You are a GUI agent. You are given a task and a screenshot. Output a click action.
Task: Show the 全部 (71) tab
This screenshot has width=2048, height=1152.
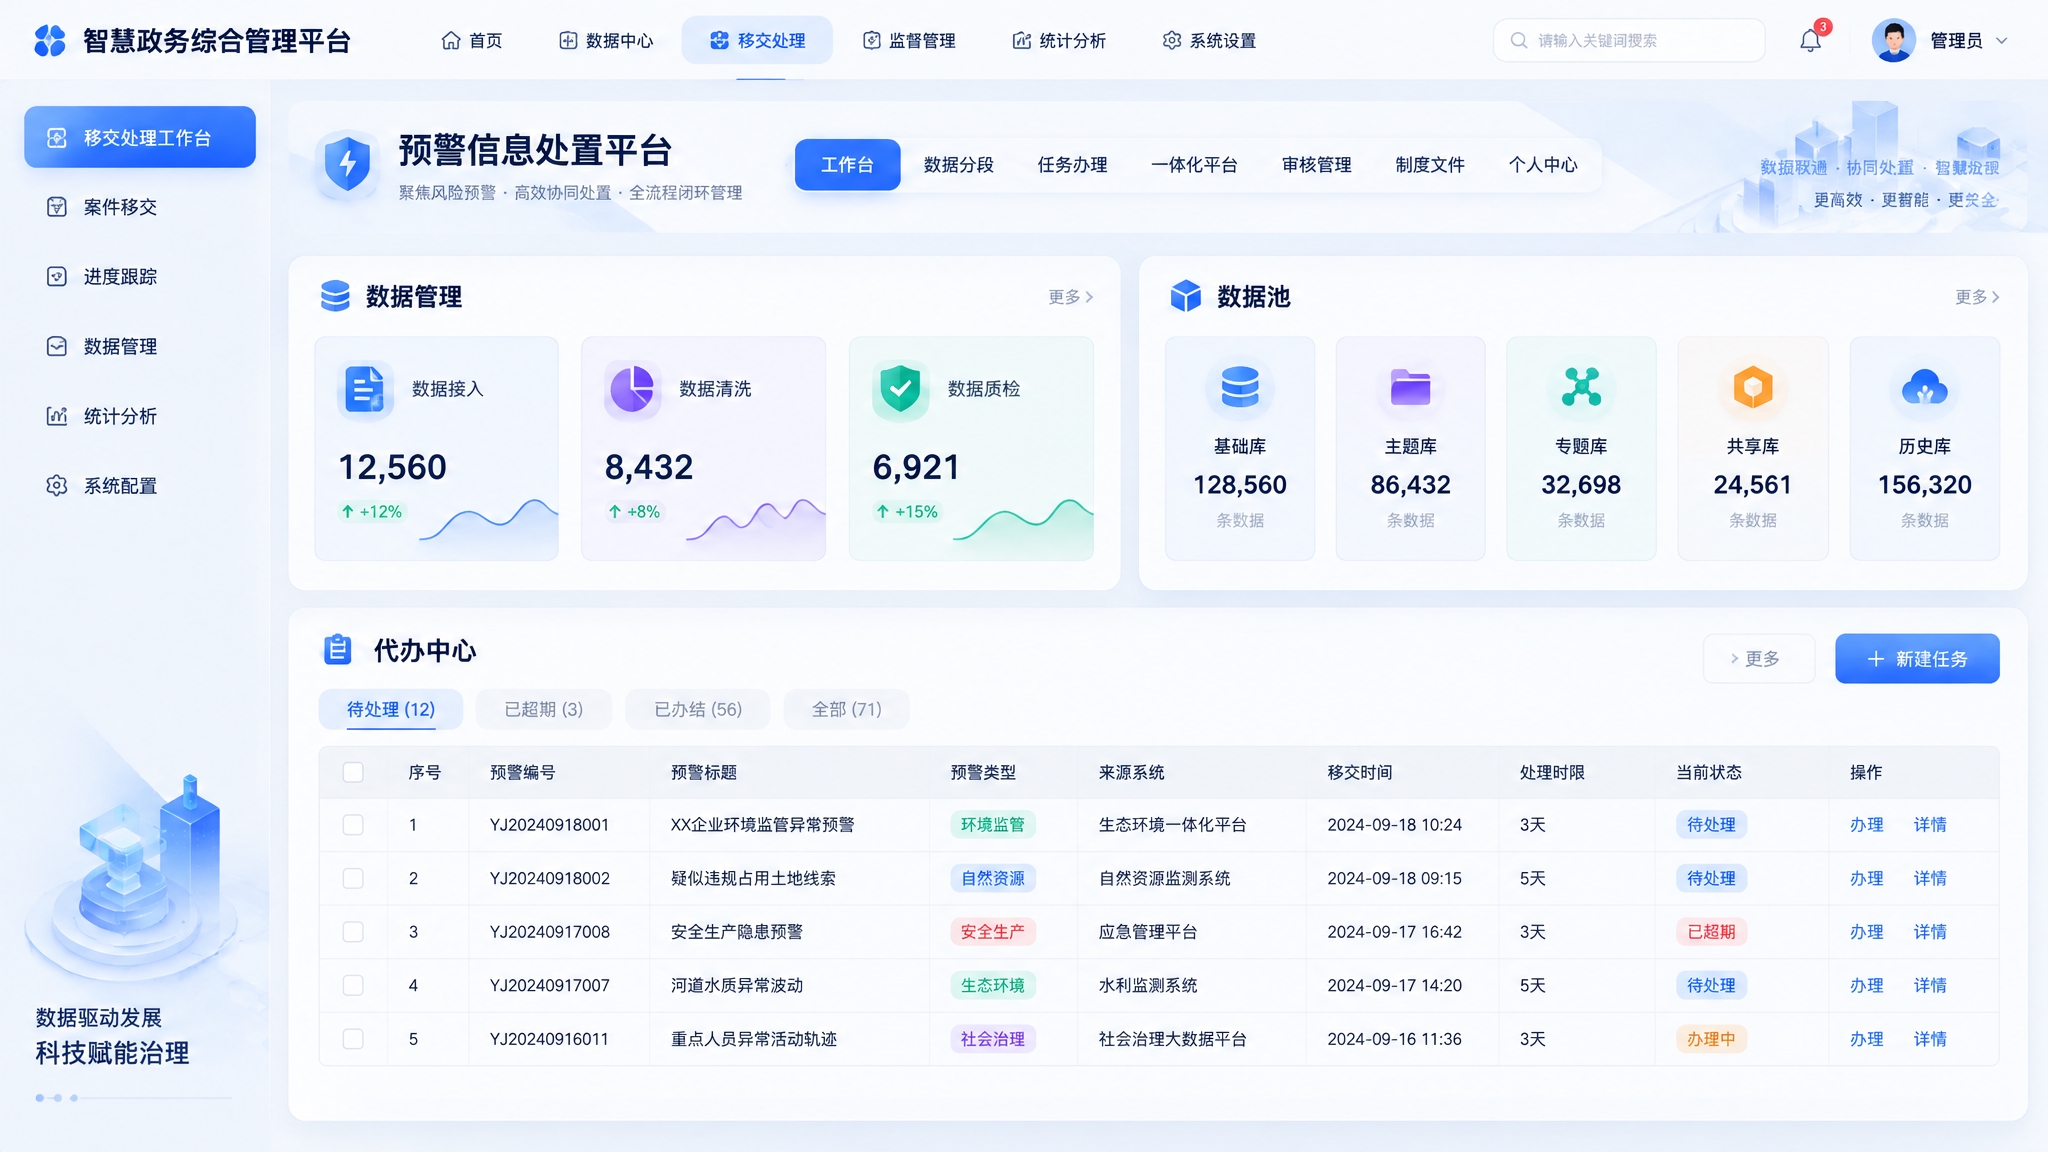click(x=846, y=709)
